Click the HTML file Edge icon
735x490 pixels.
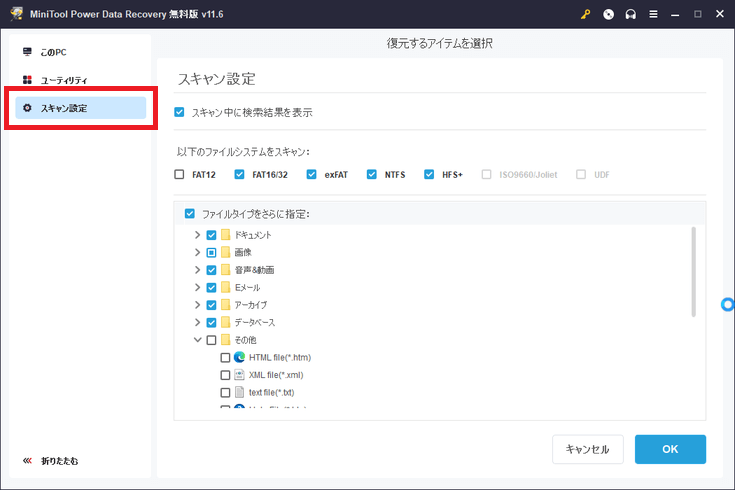pyautogui.click(x=240, y=357)
